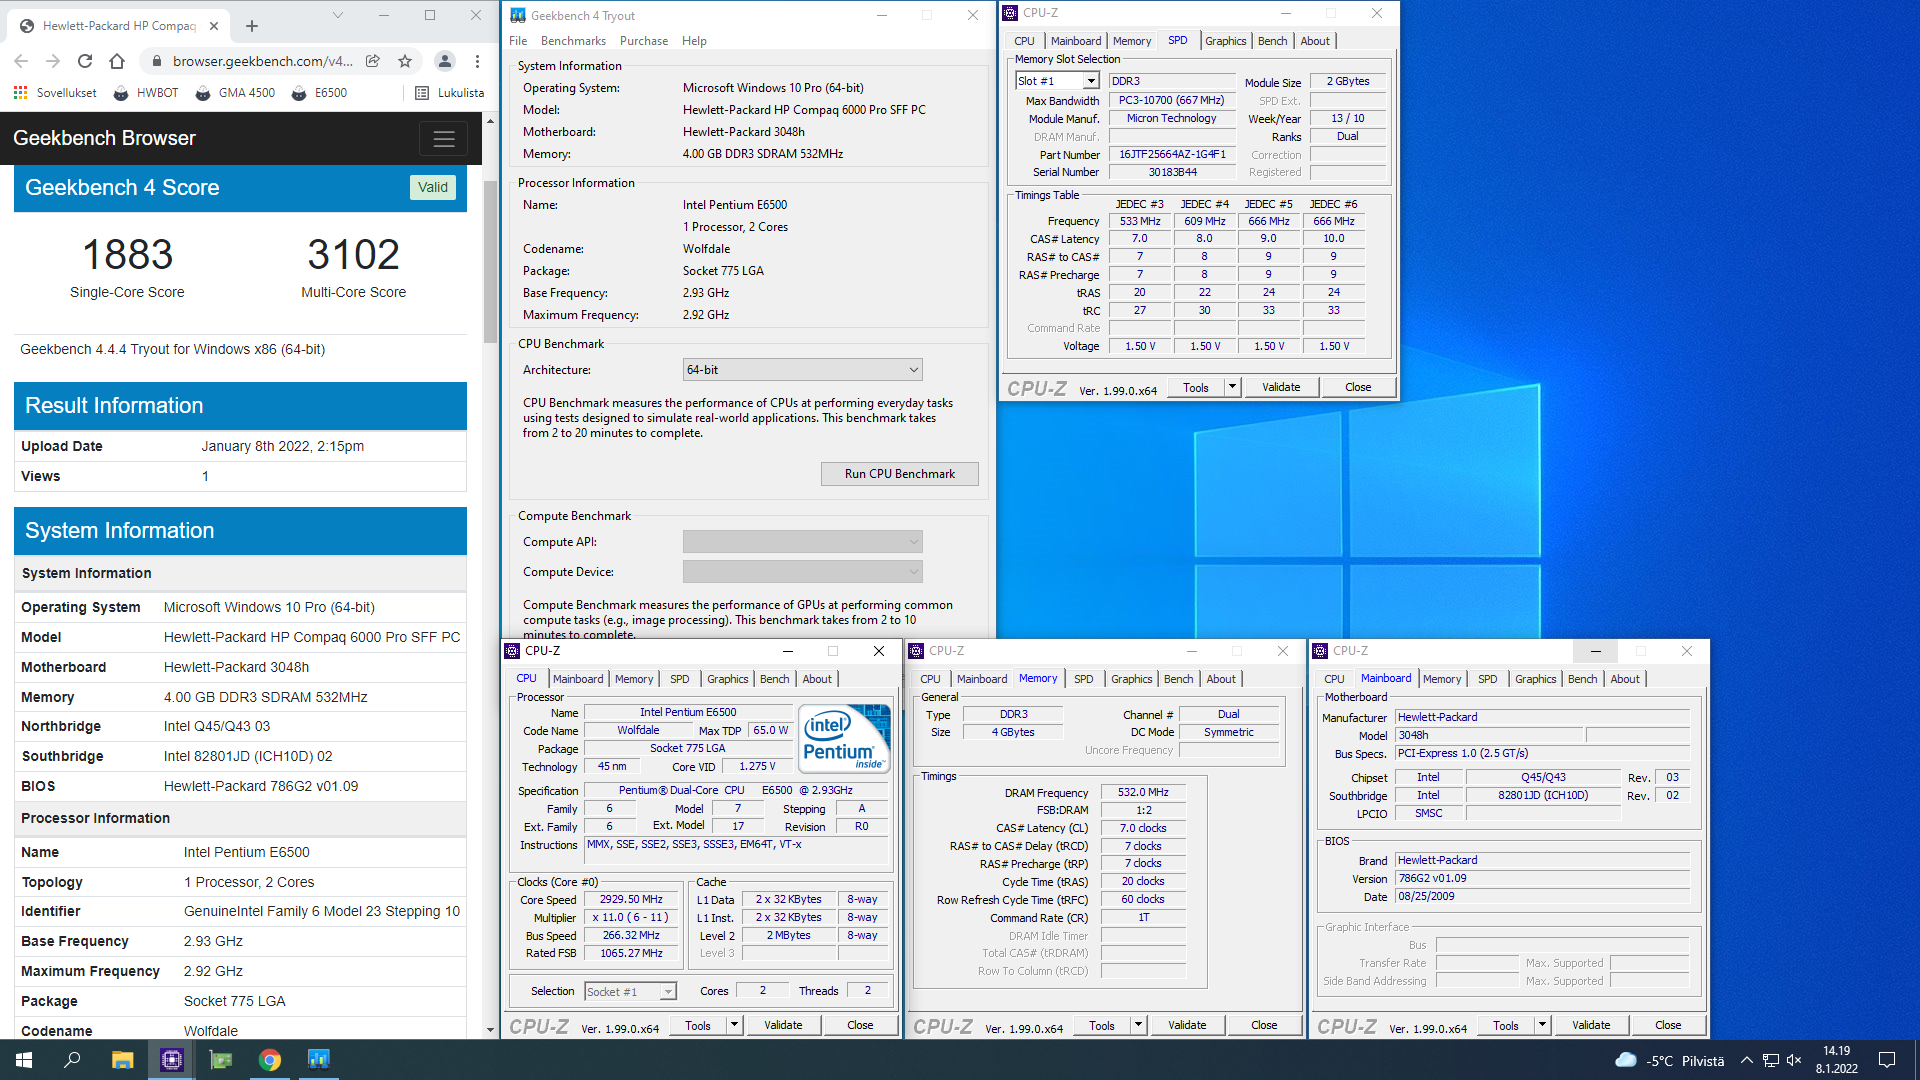Viewport: 1920px width, 1080px height.
Task: Open Geekbench Benchmarks menu
Action: (x=573, y=41)
